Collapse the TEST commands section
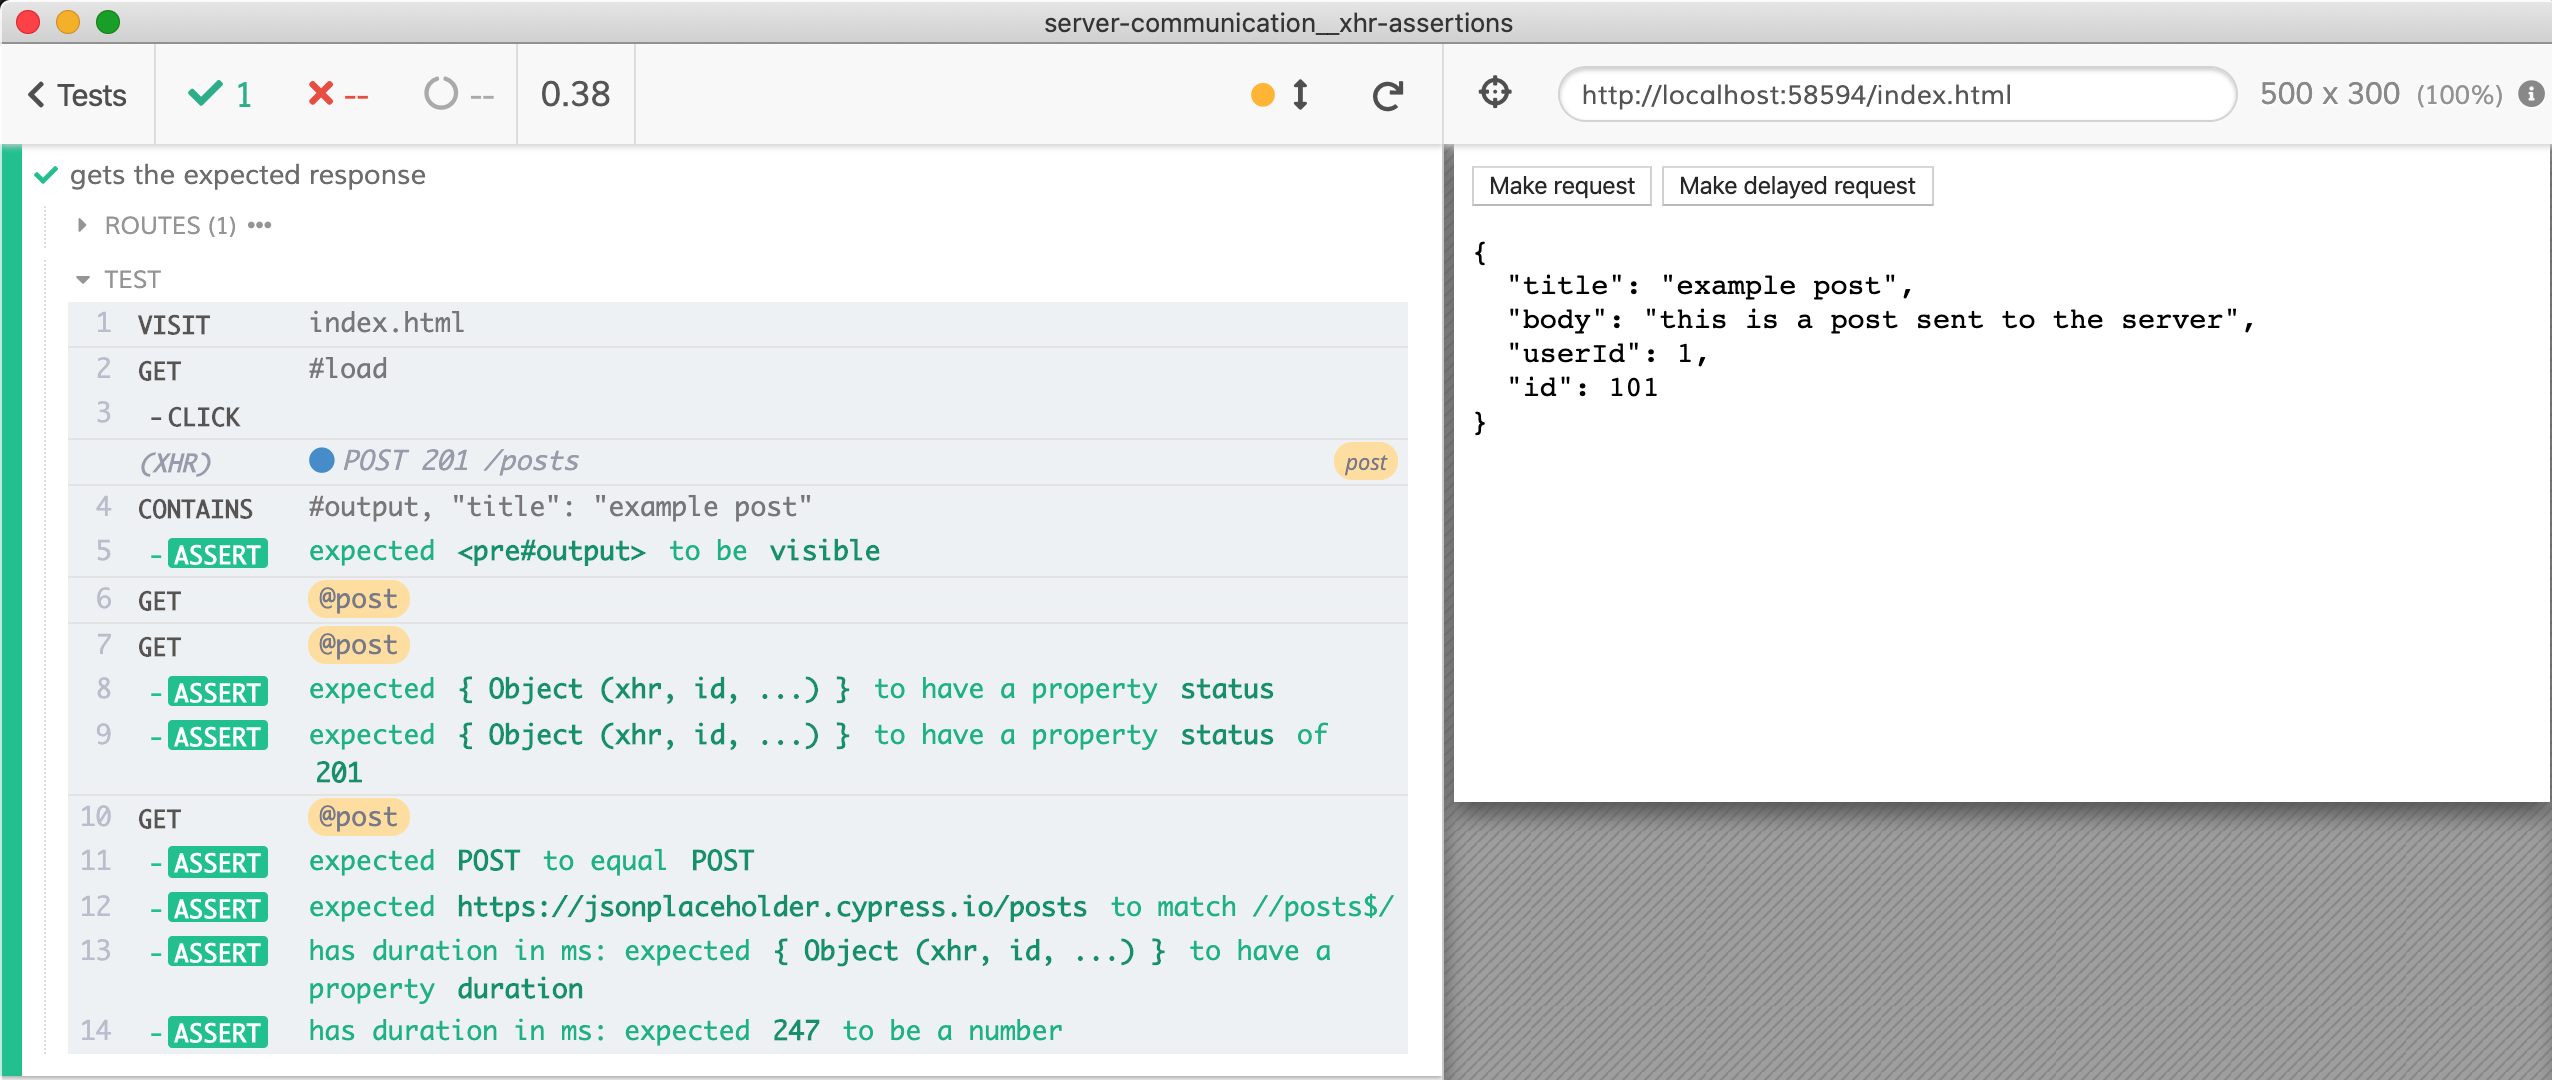 point(131,280)
